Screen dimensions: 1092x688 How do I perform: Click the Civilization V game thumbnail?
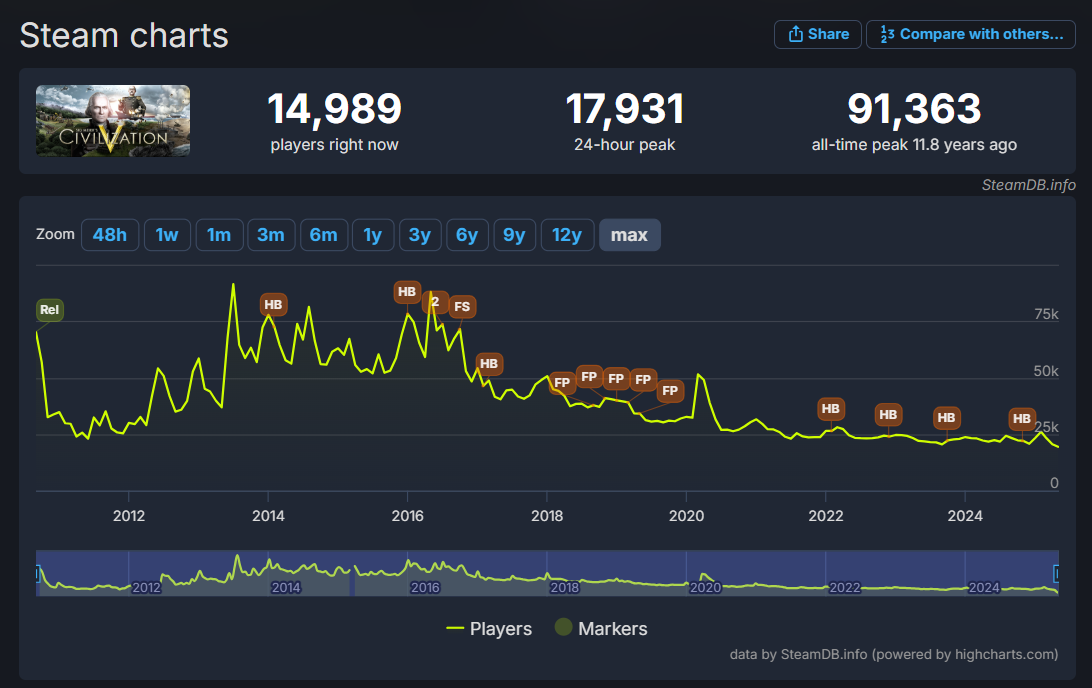pyautogui.click(x=113, y=120)
